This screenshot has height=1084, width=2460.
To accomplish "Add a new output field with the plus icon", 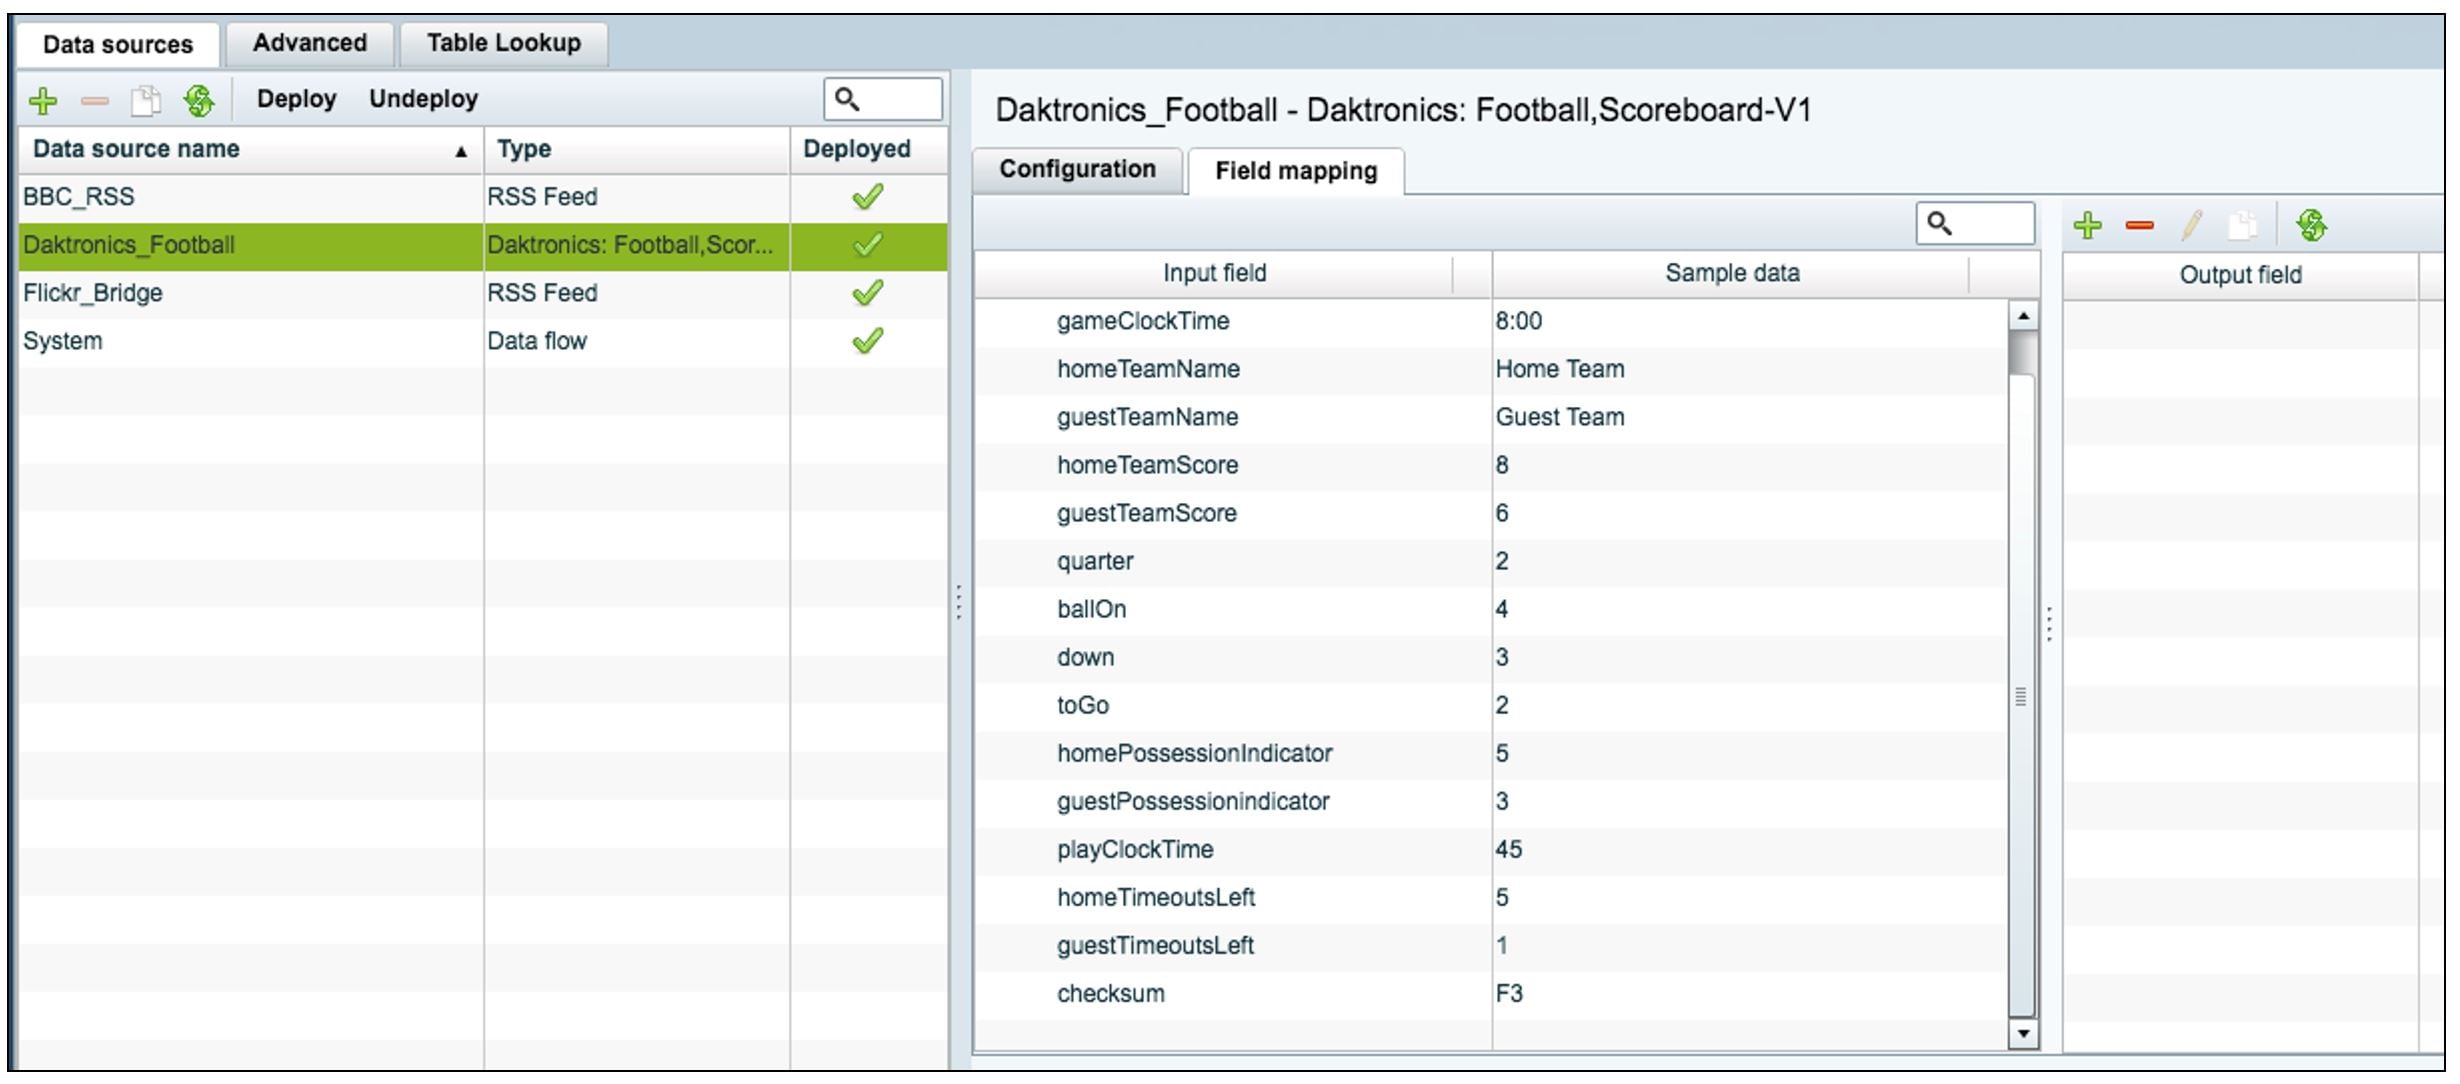I will 2087,225.
